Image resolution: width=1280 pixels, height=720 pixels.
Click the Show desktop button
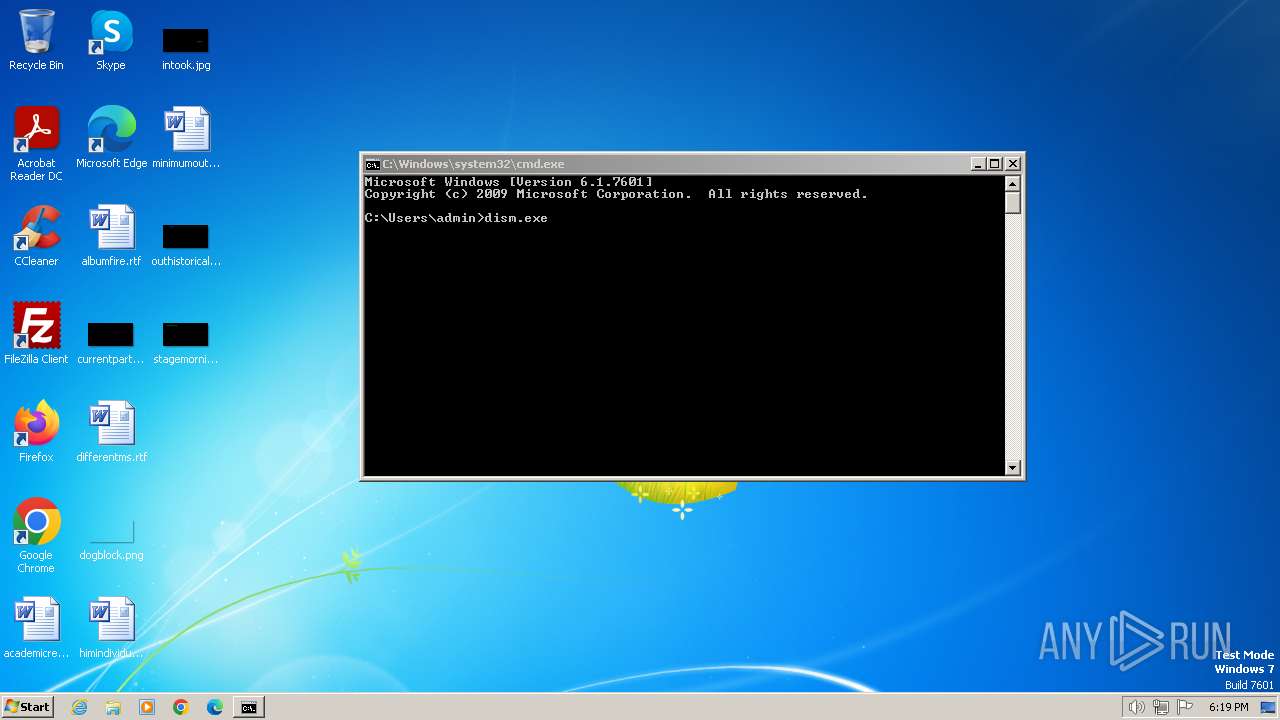[1269, 707]
